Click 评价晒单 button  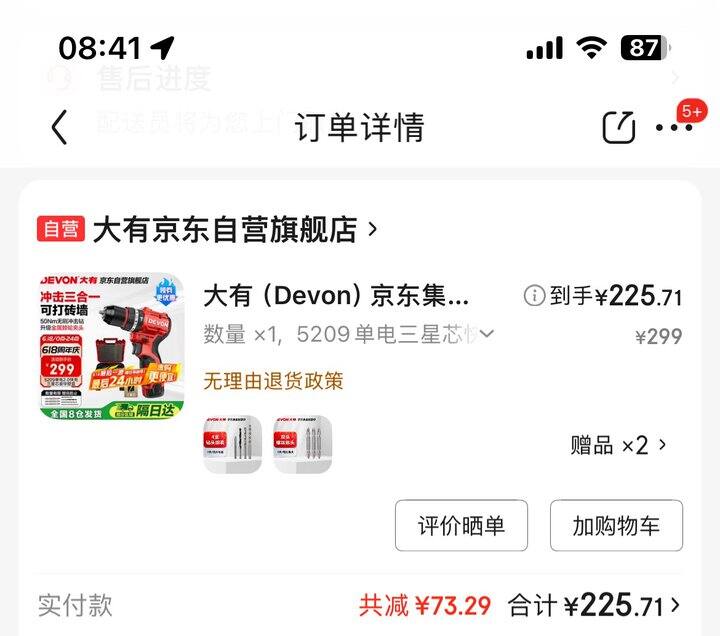click(x=461, y=525)
